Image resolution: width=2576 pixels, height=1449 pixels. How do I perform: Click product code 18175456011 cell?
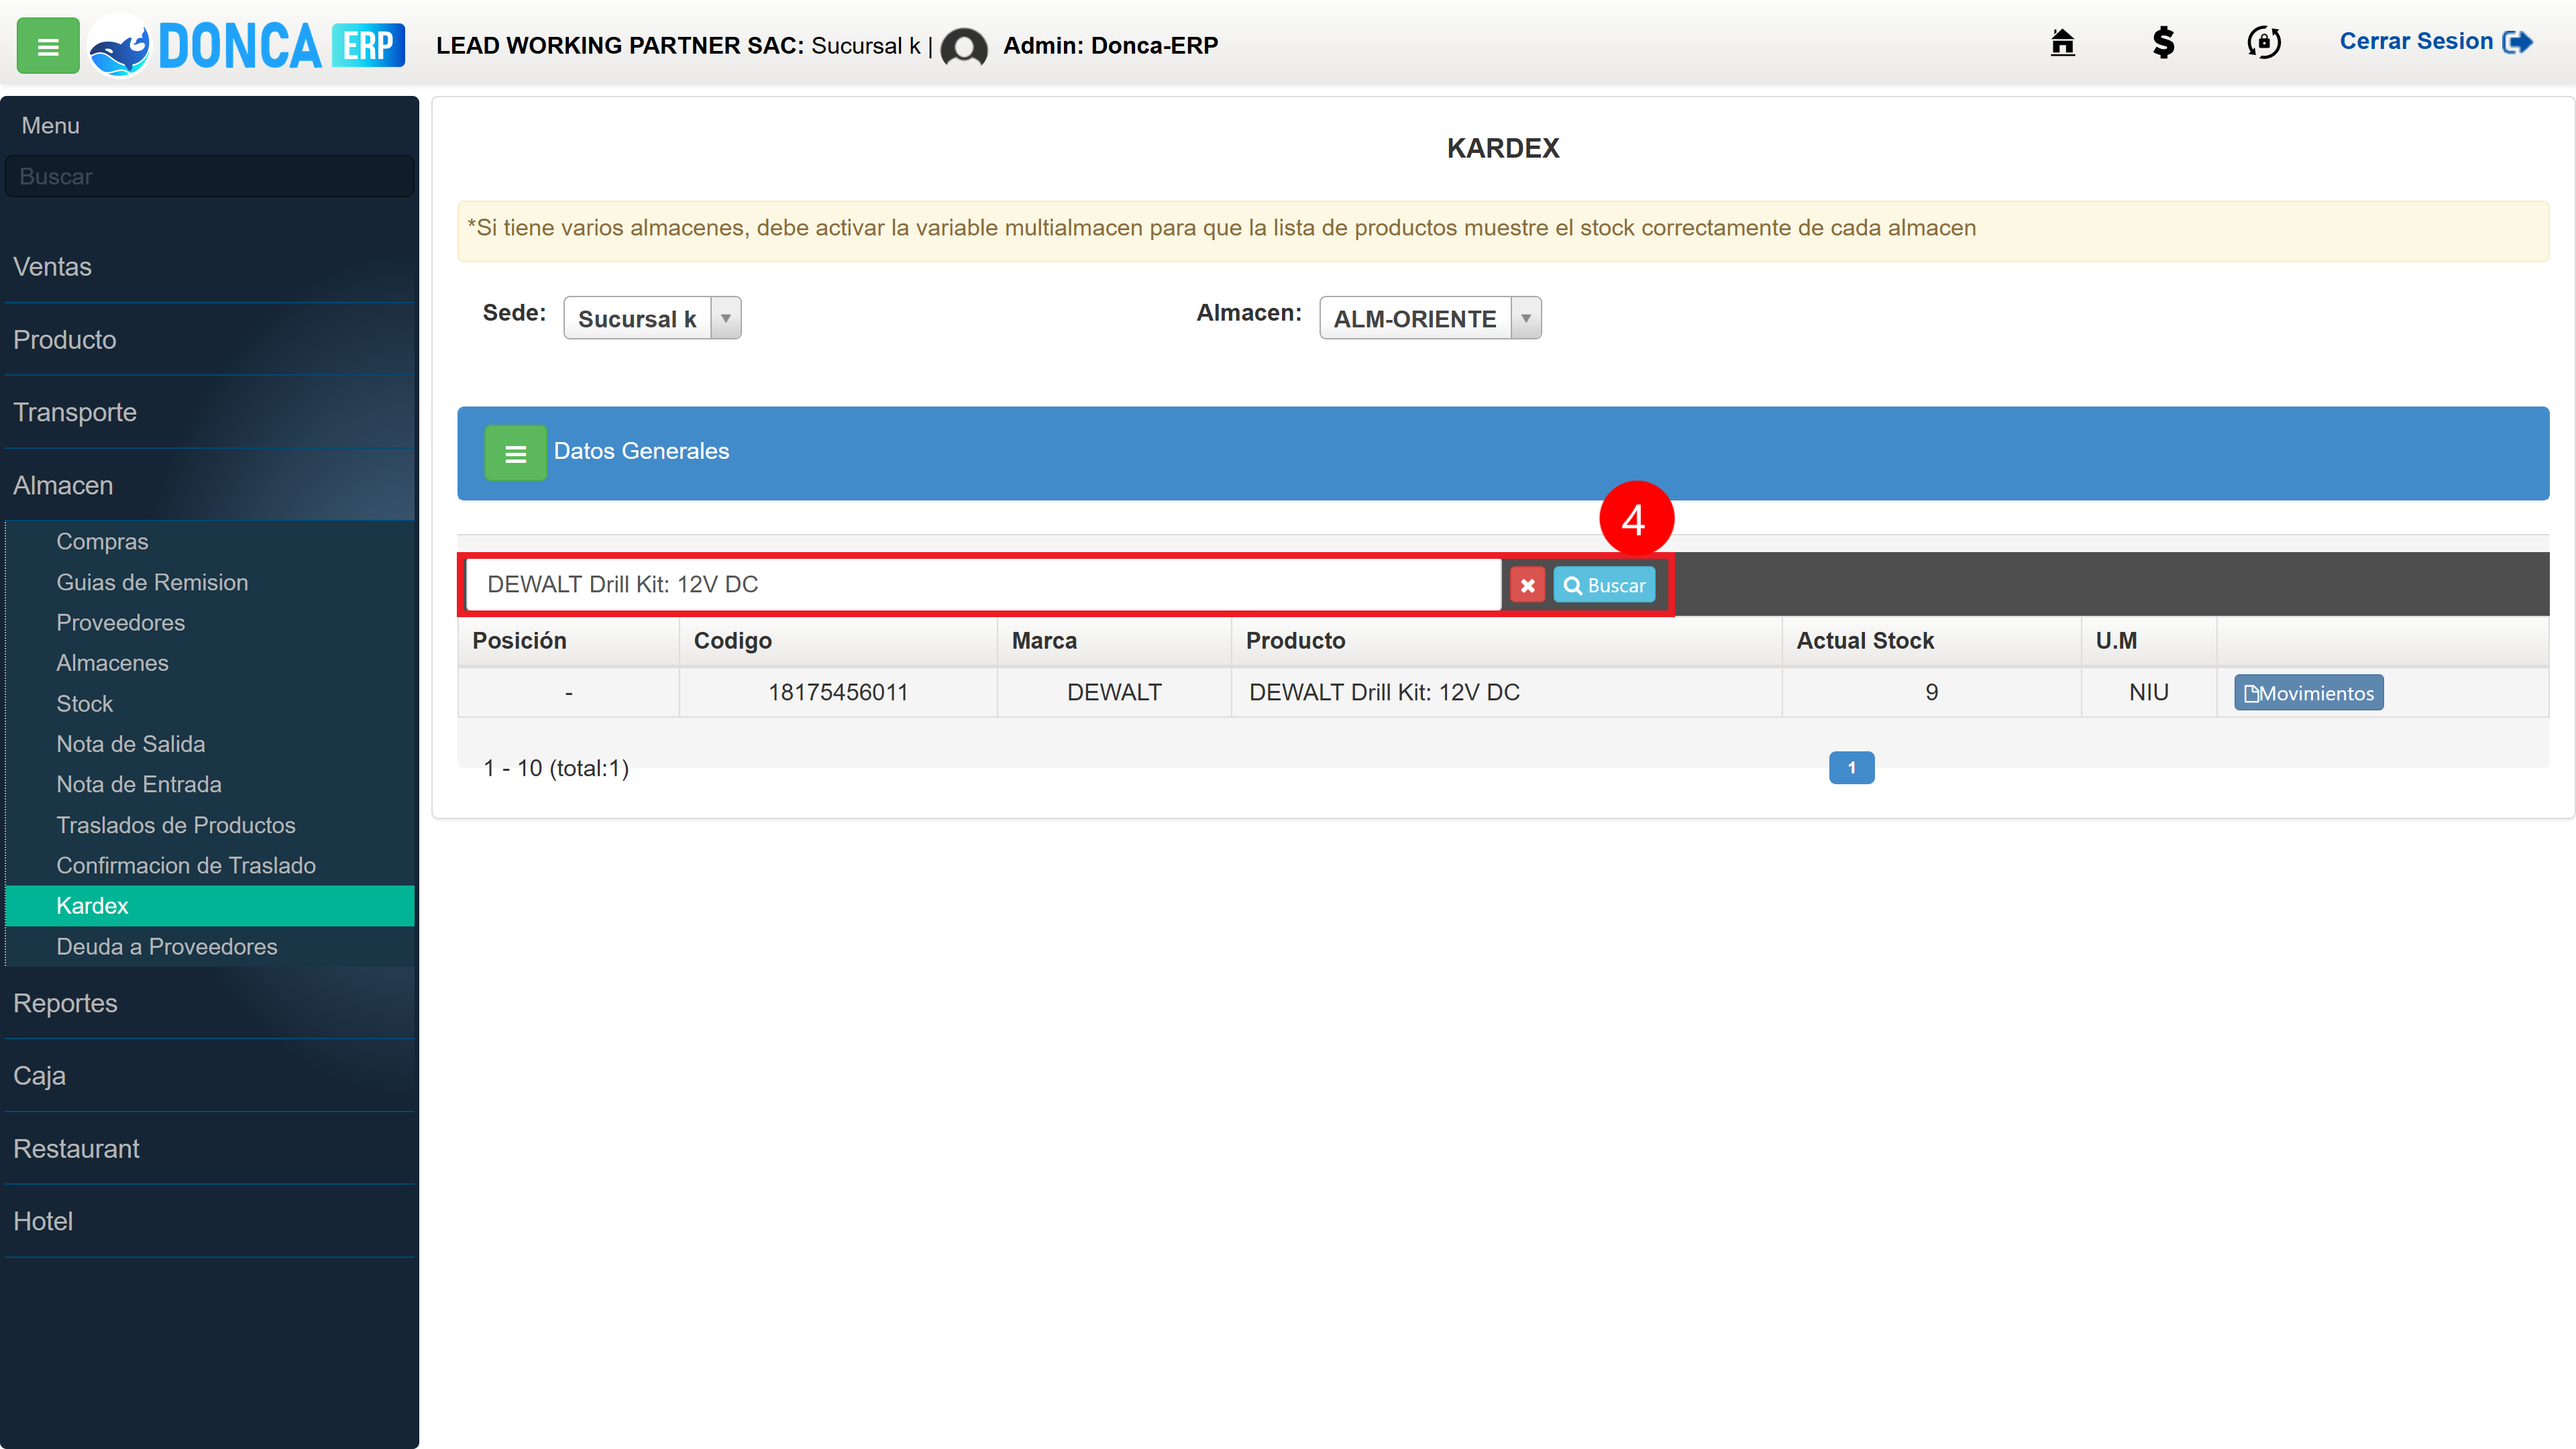point(838,692)
